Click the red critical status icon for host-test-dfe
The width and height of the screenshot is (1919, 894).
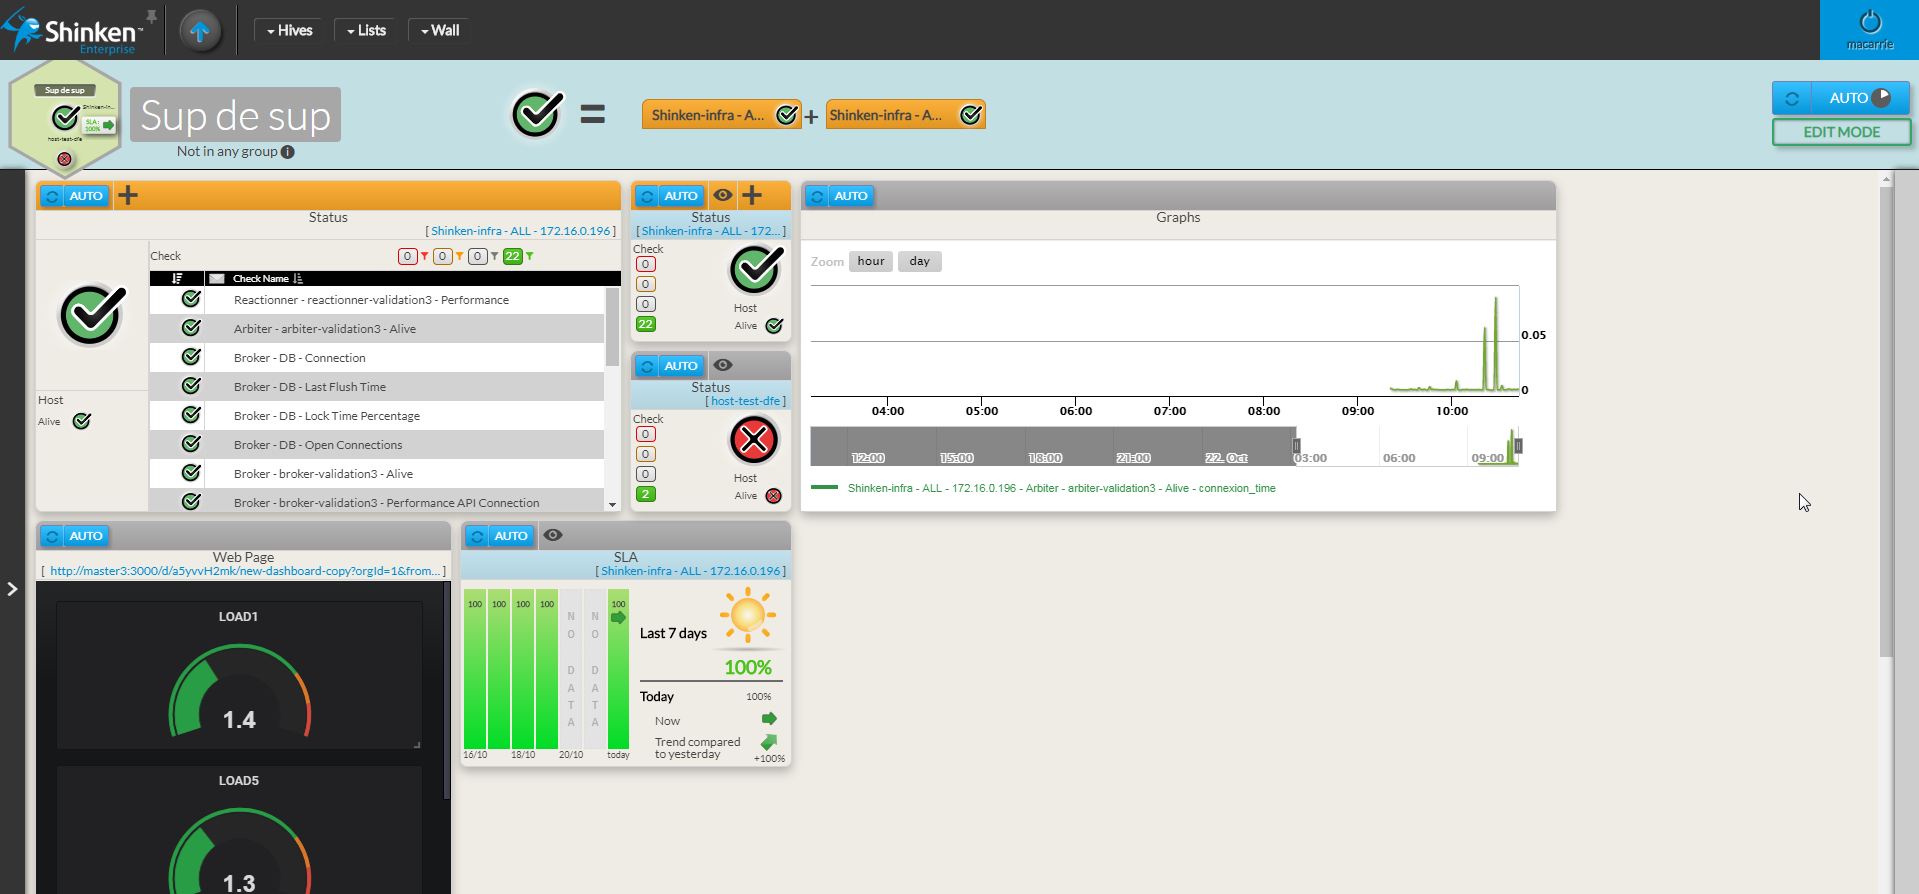point(754,440)
